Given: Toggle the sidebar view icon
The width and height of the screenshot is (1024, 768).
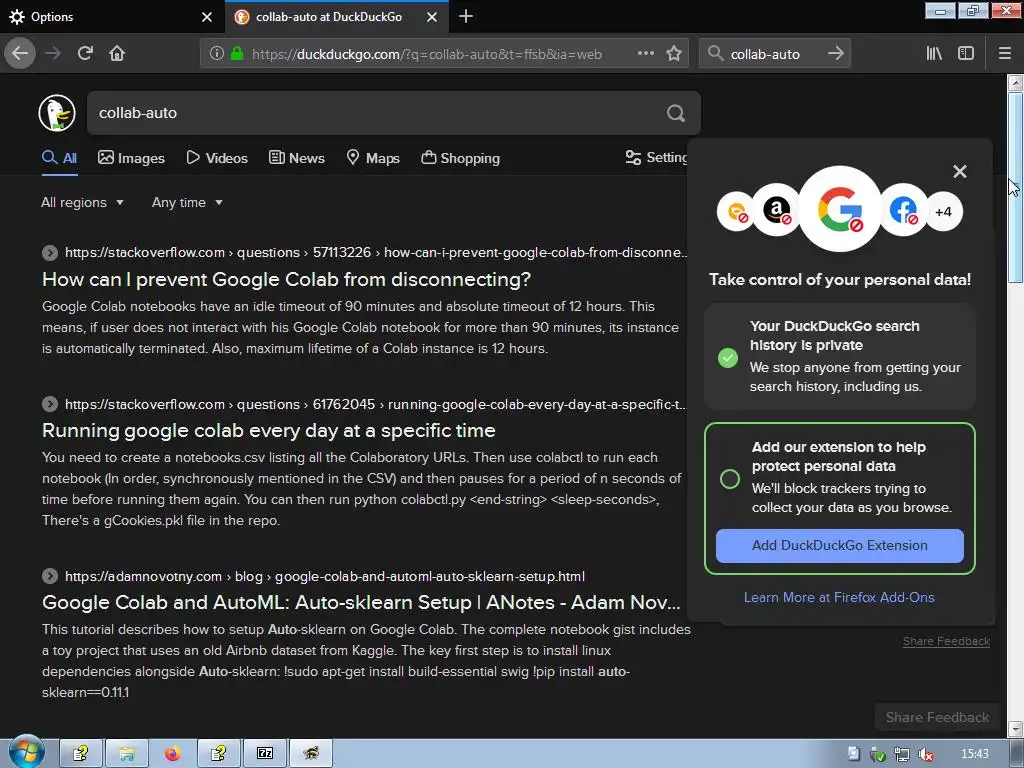Looking at the screenshot, I should click(966, 53).
